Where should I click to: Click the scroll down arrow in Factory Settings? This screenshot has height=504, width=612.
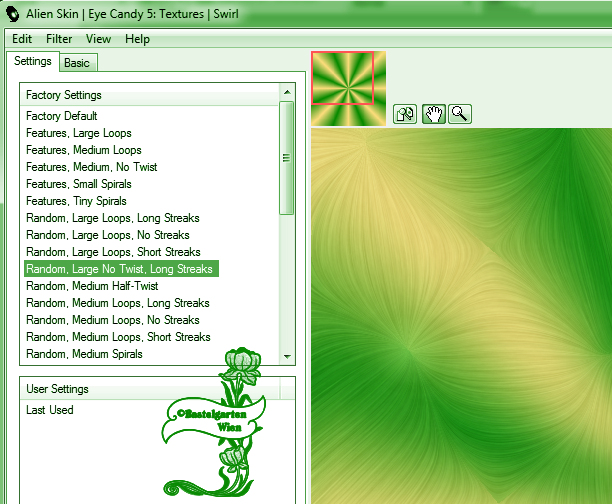tap(287, 356)
